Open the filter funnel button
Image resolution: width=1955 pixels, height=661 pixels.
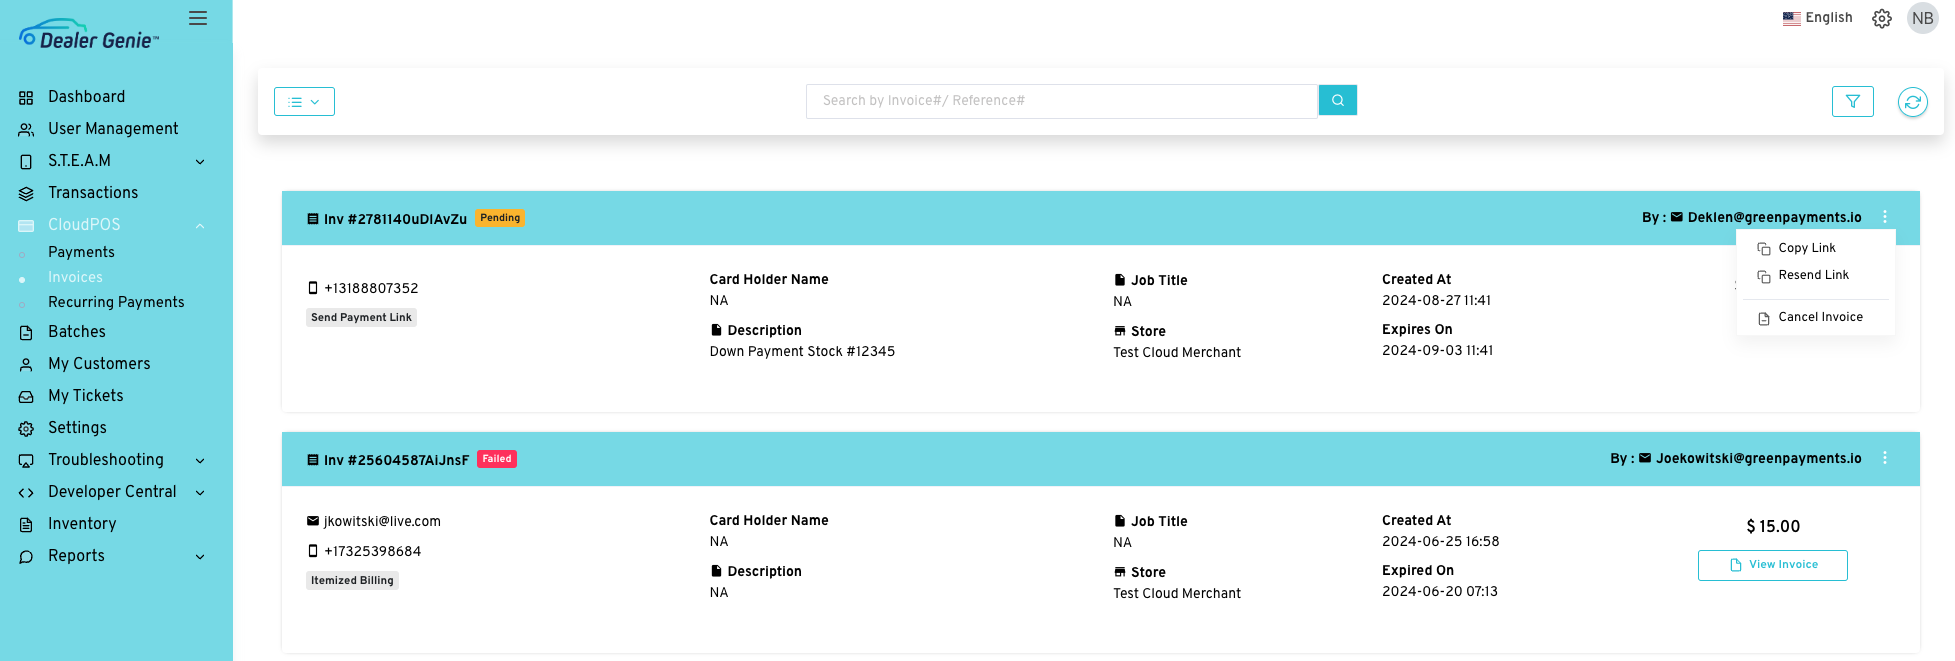[1853, 101]
